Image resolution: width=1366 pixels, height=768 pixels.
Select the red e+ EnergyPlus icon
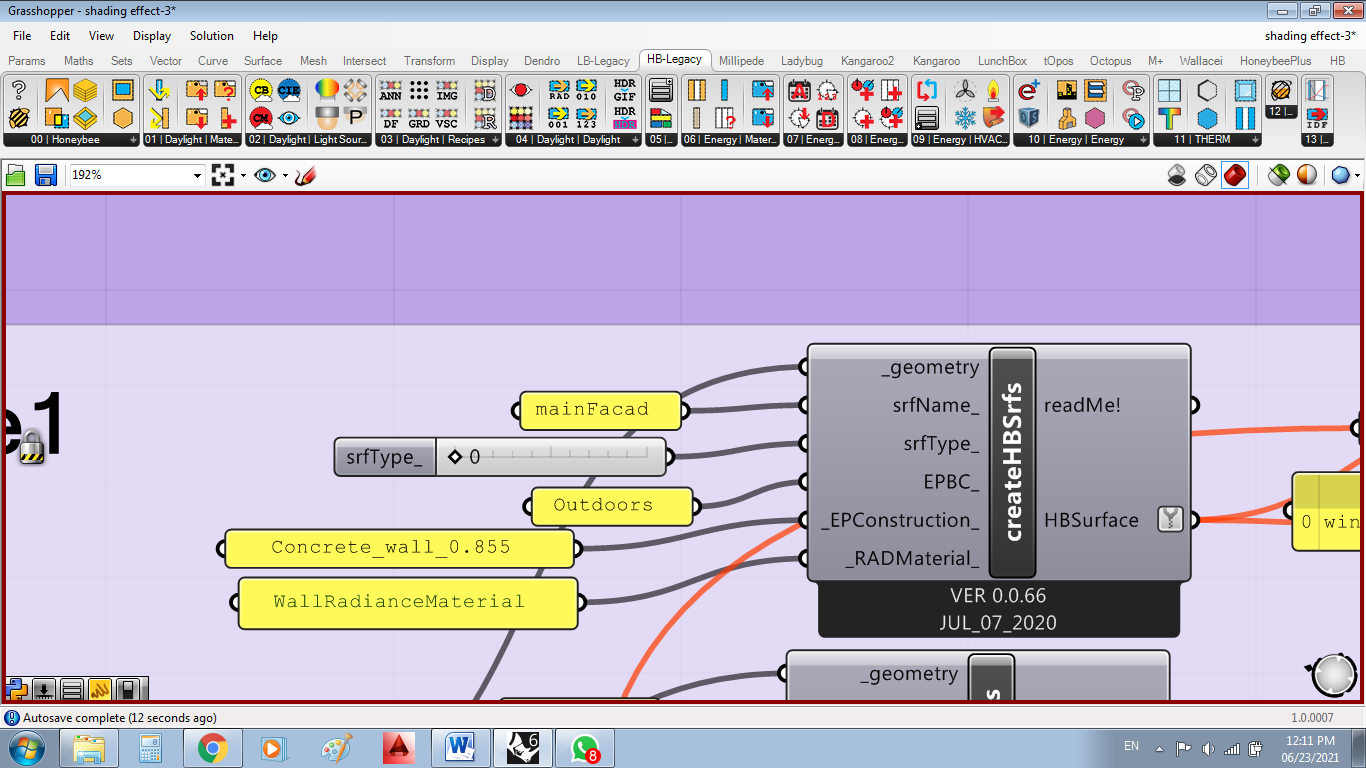(x=1028, y=90)
